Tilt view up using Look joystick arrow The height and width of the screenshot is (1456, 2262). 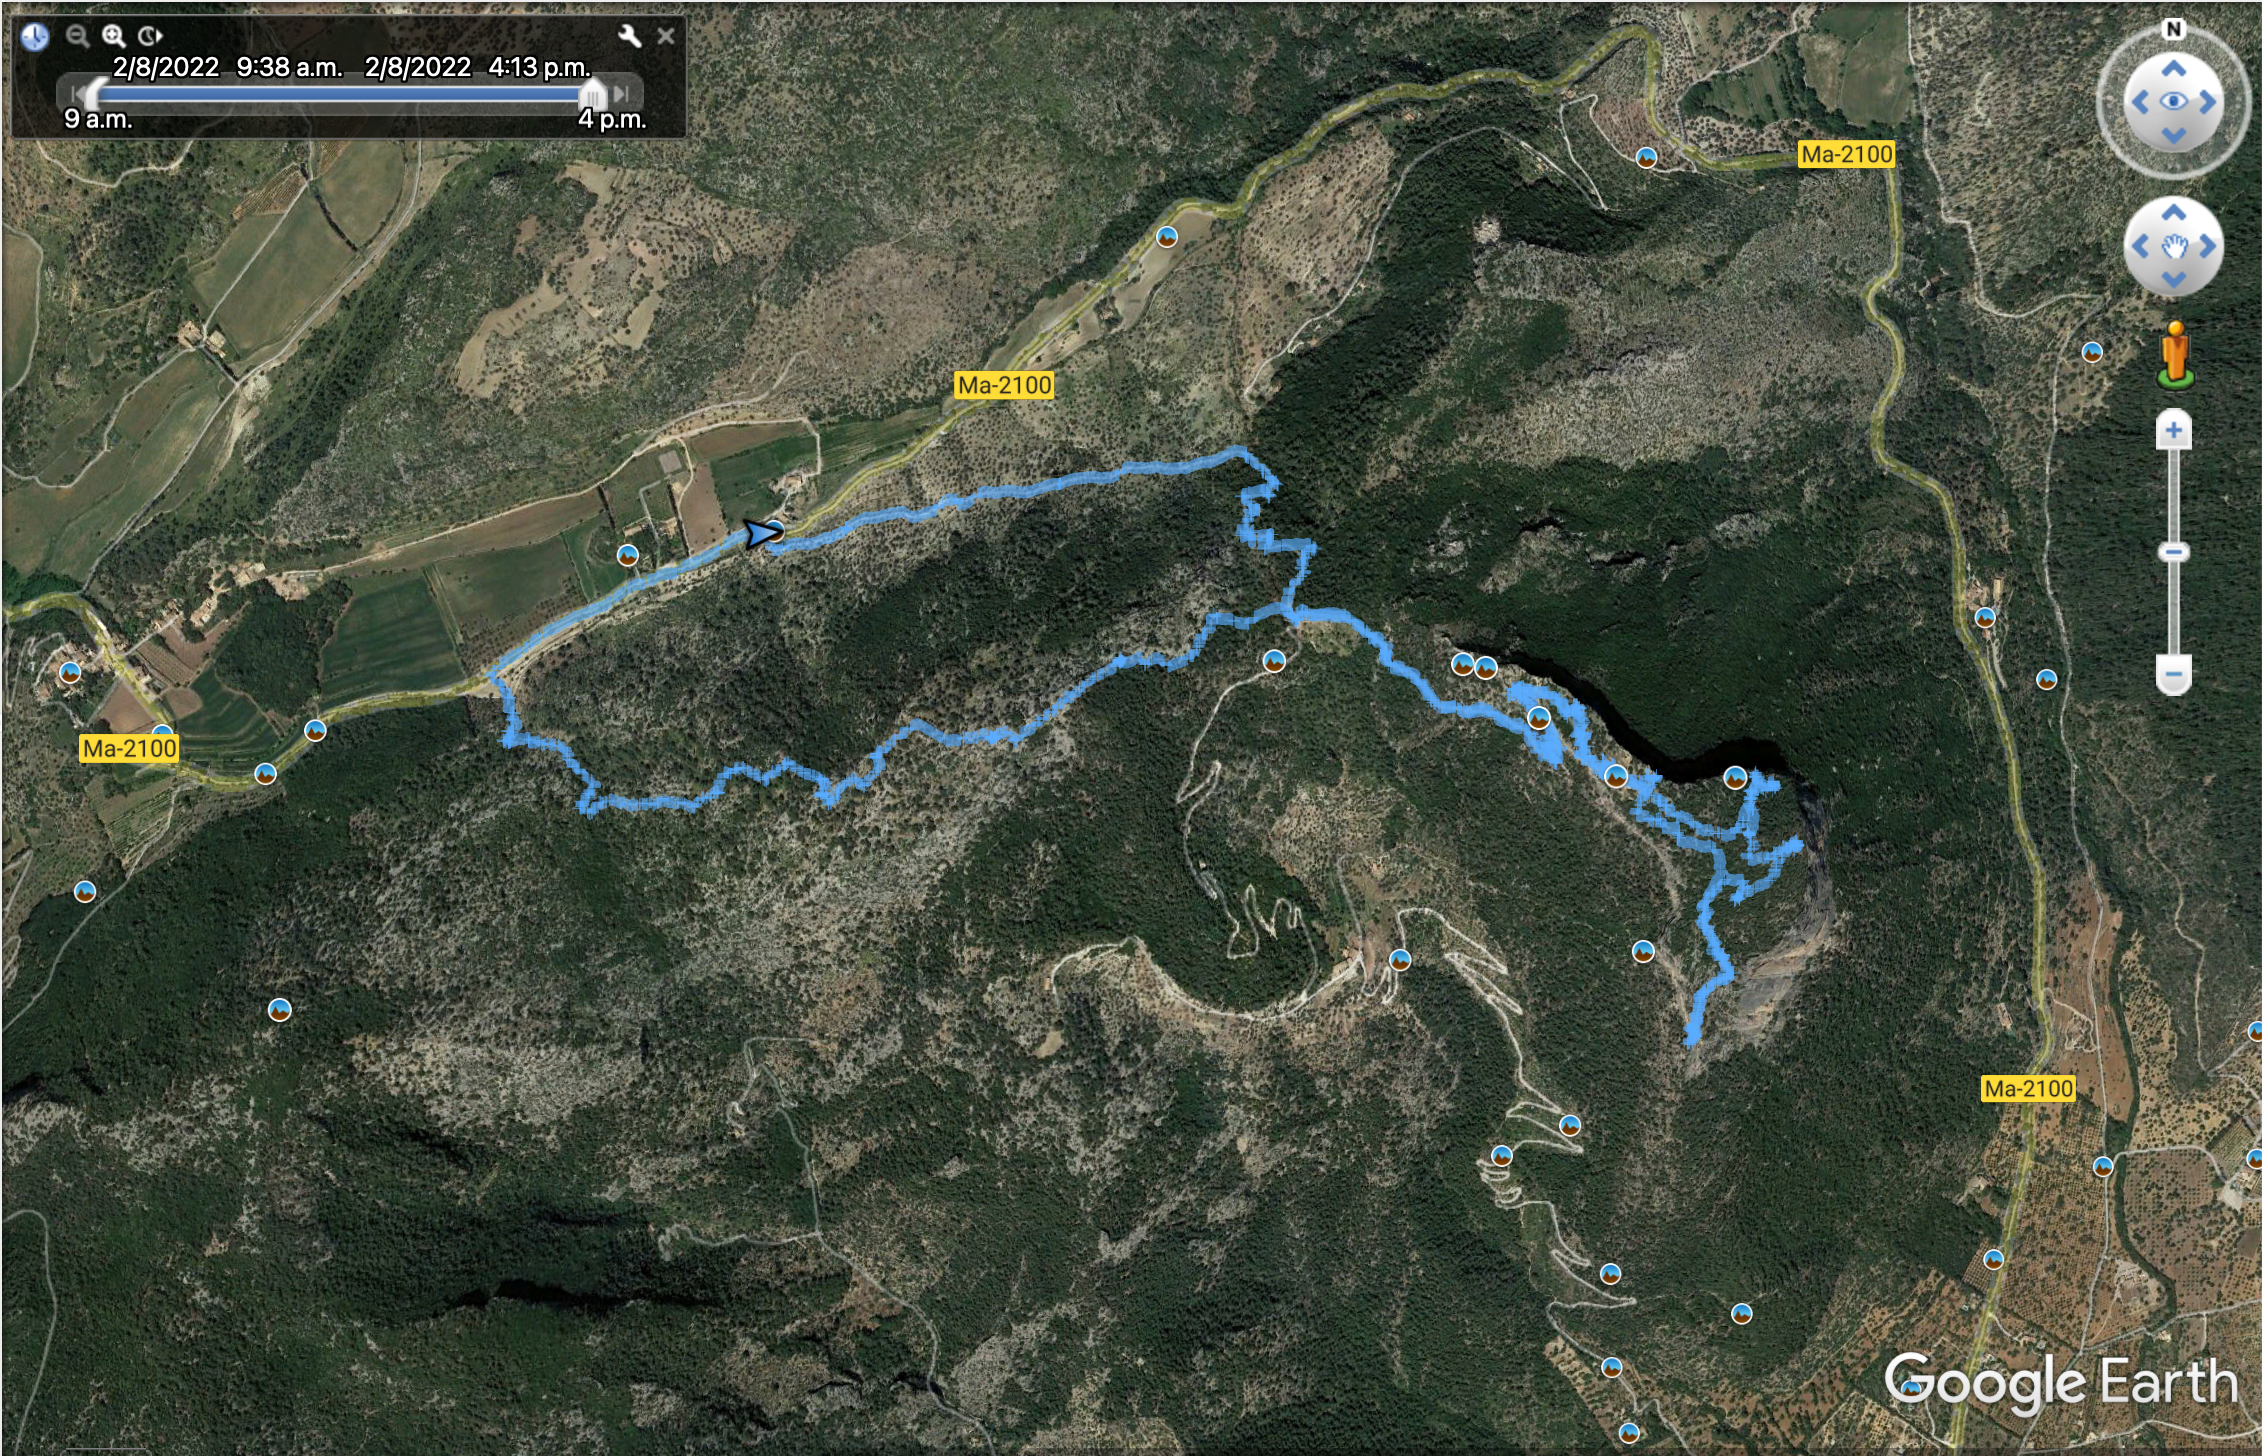click(x=2173, y=69)
